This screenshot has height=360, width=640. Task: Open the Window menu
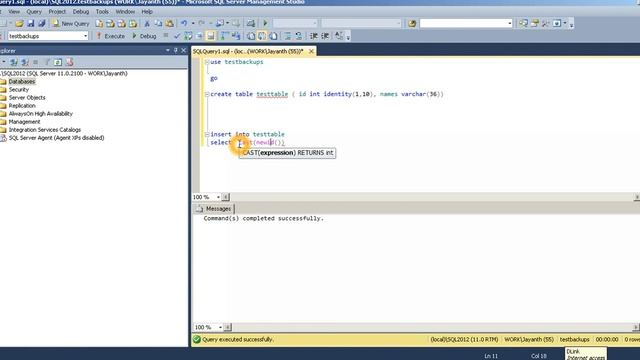pos(125,11)
